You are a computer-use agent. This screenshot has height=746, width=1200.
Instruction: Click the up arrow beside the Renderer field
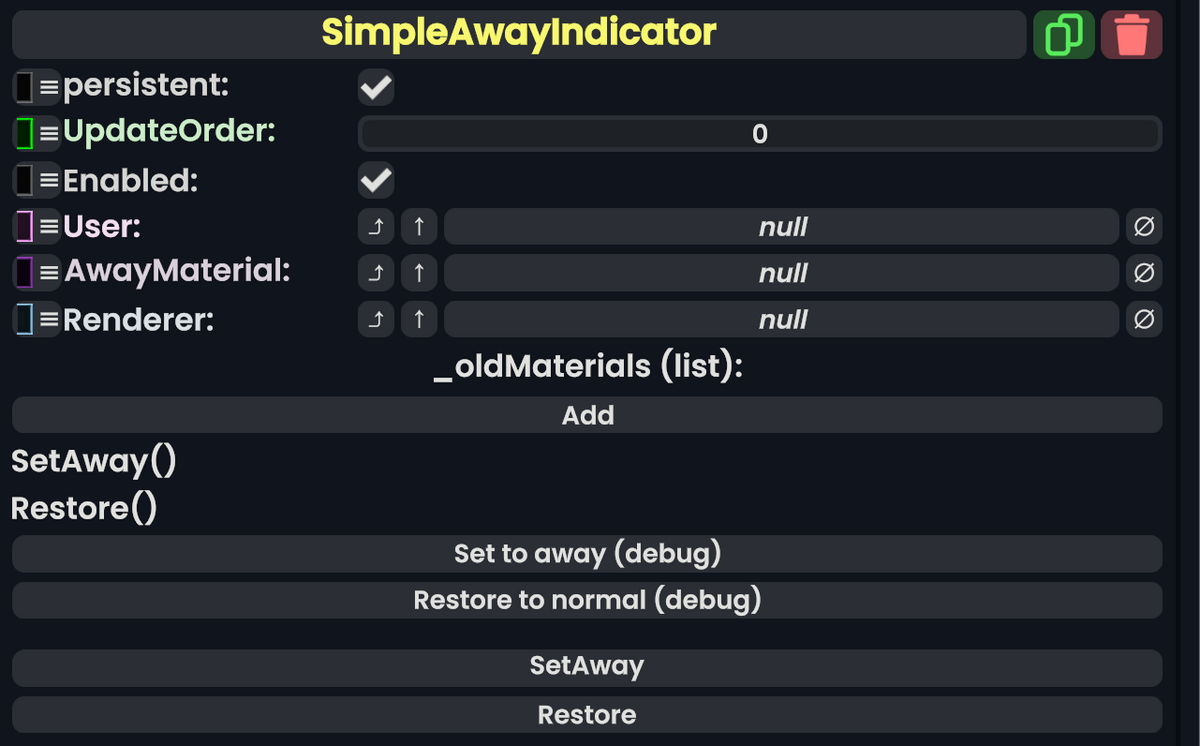tap(418, 319)
